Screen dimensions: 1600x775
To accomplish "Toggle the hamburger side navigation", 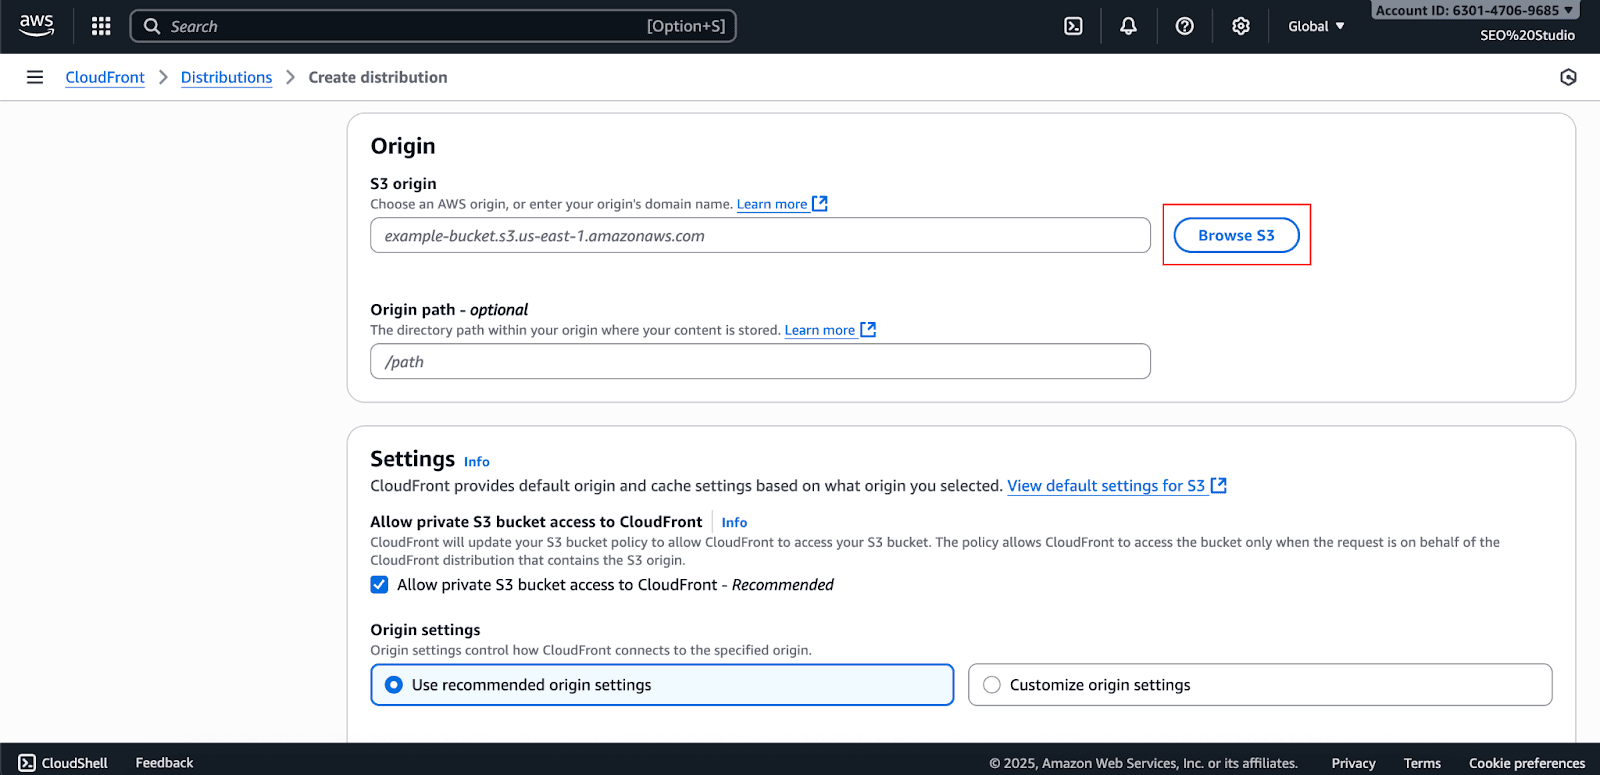I will click(35, 77).
